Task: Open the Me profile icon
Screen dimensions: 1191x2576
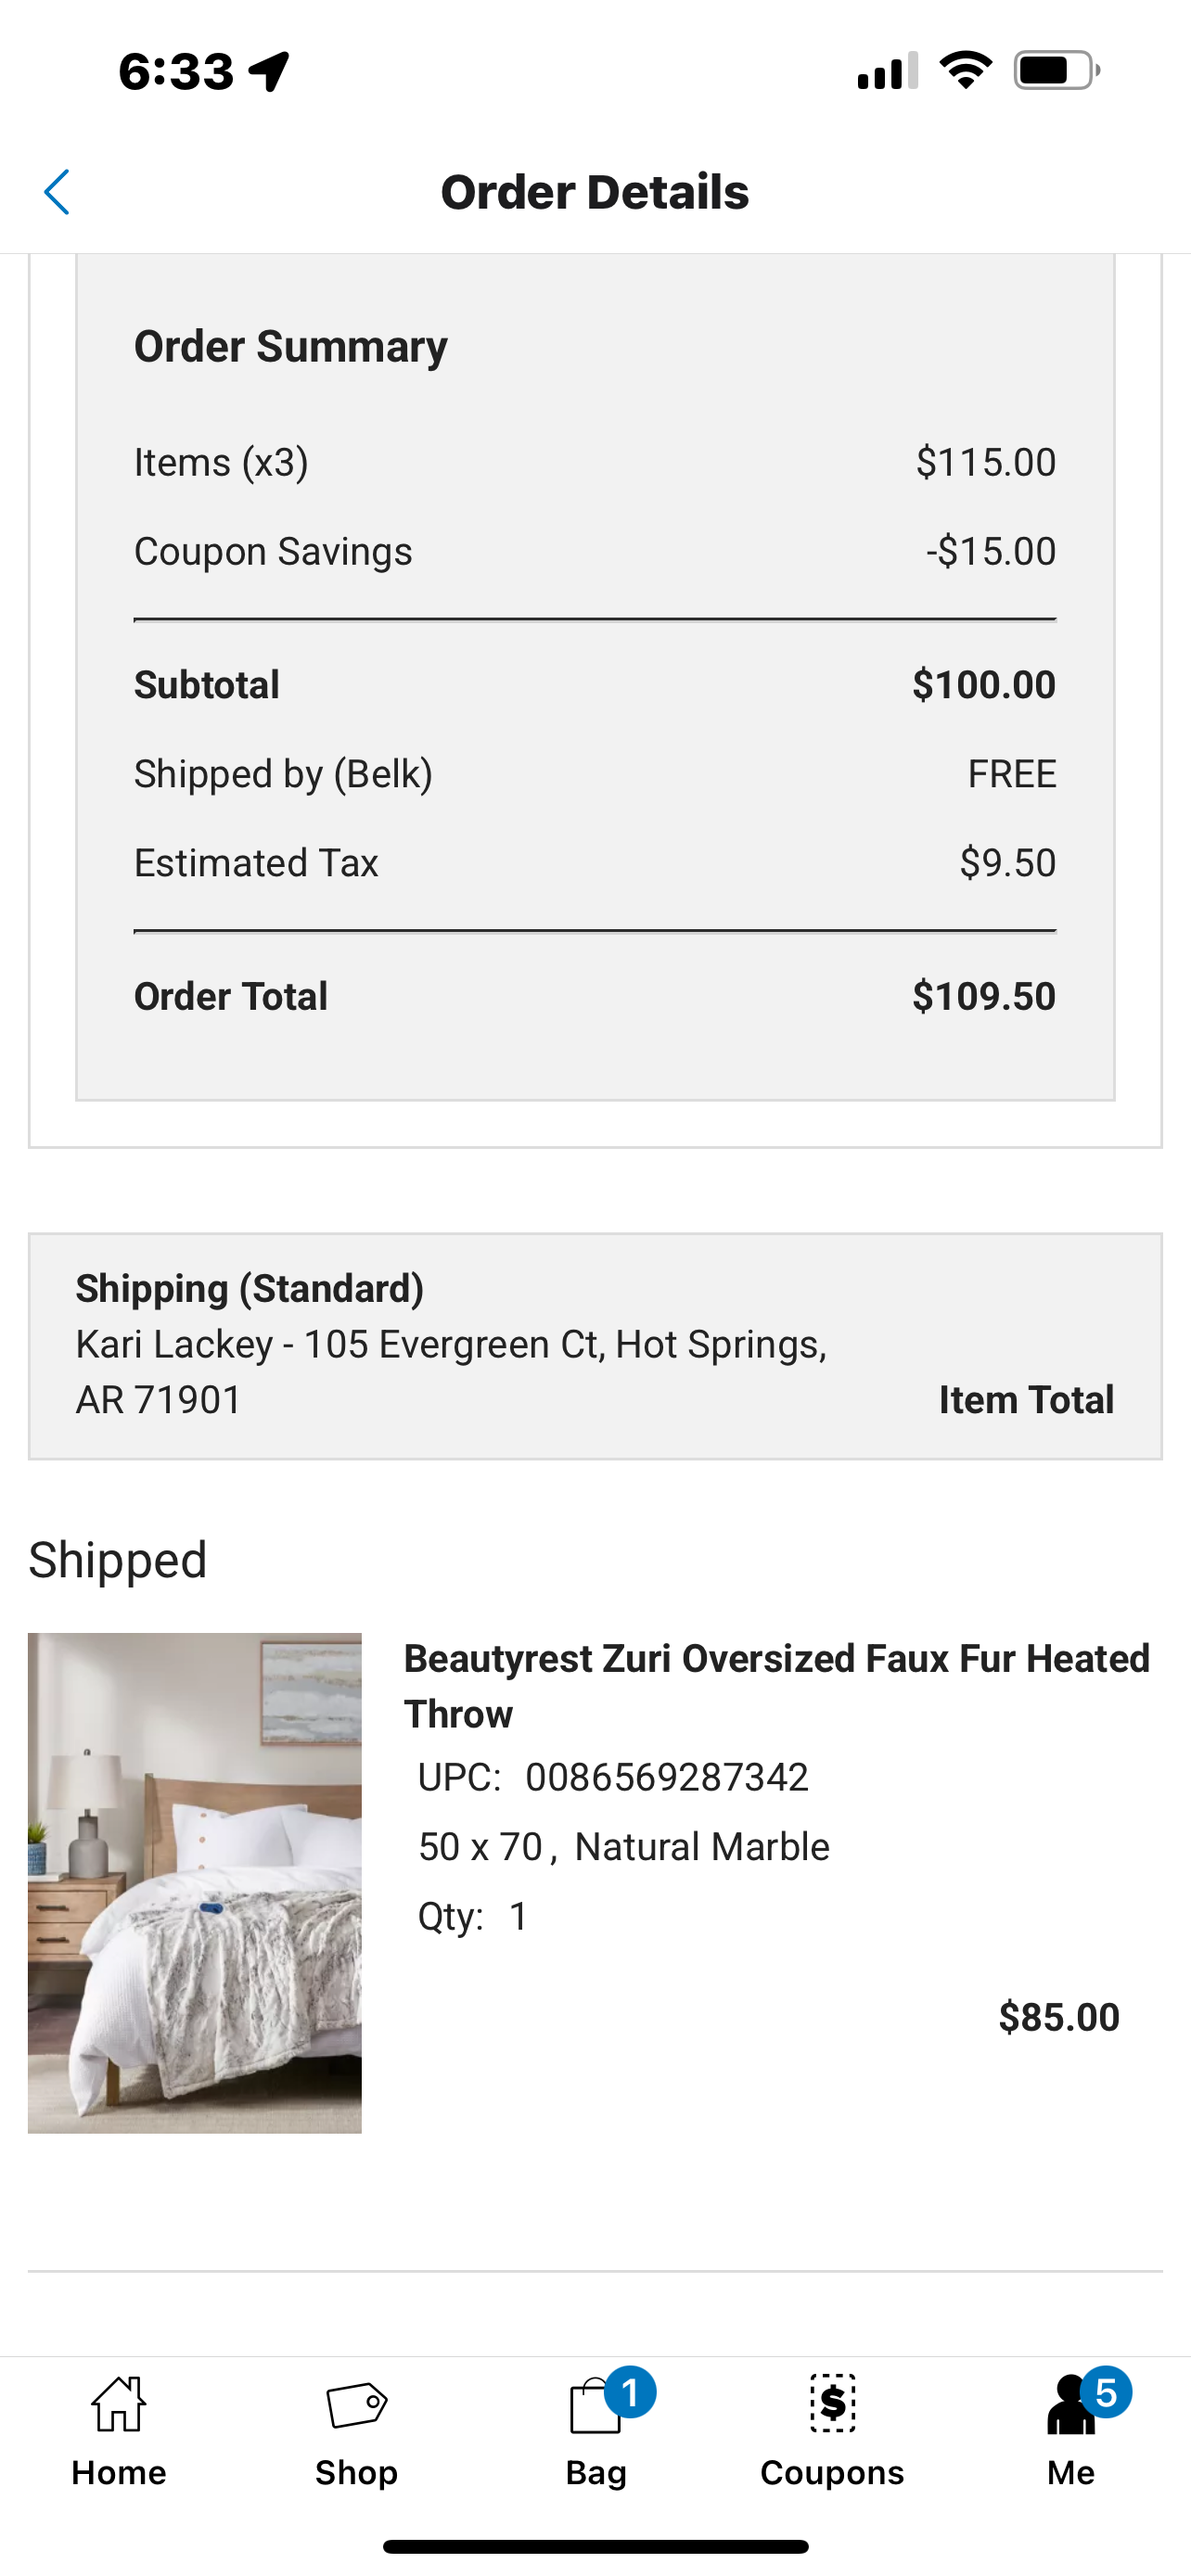Action: coord(1071,2405)
